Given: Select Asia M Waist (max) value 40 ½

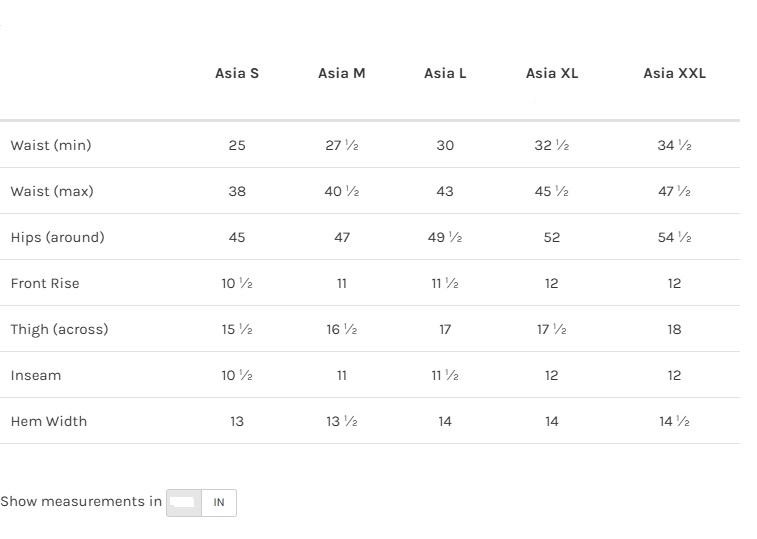Looking at the screenshot, I should click(341, 191).
